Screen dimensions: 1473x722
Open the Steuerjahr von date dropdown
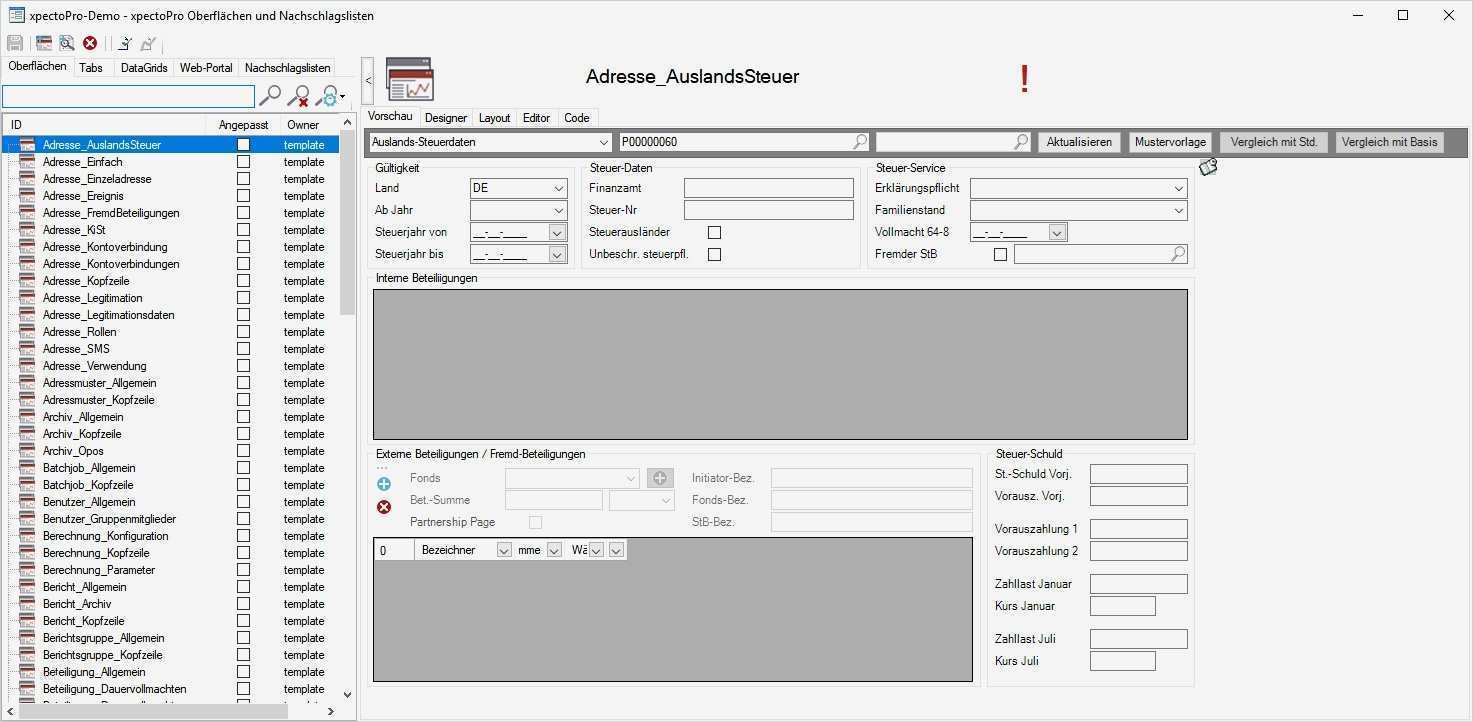(x=558, y=232)
